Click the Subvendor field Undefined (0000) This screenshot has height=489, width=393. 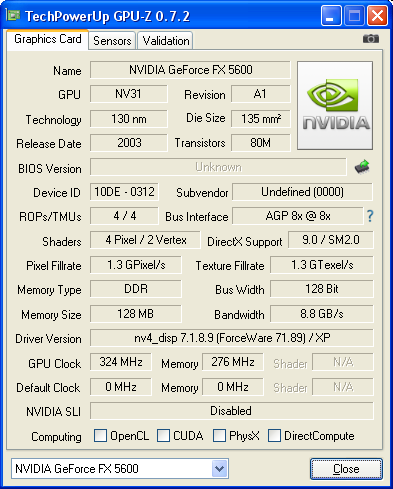[x=302, y=192]
